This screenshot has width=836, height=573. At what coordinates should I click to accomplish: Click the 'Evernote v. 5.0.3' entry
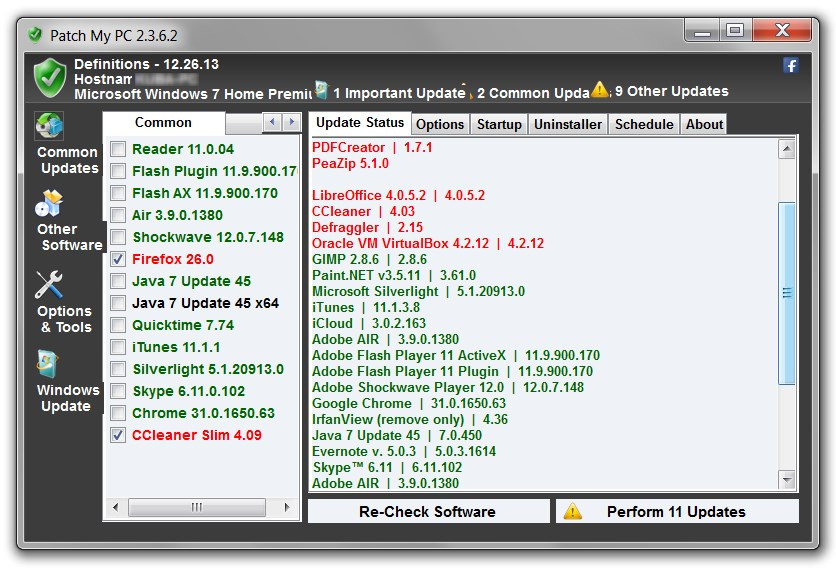pyautogui.click(x=404, y=451)
